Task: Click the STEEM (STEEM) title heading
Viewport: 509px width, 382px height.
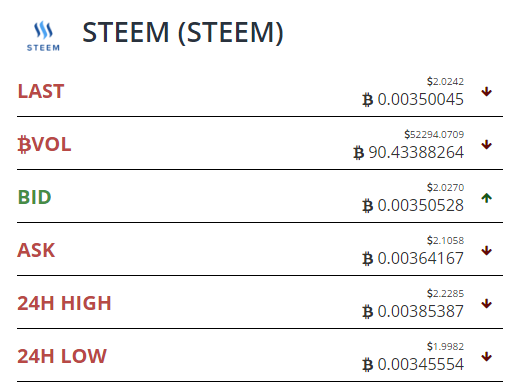Action: 183,33
